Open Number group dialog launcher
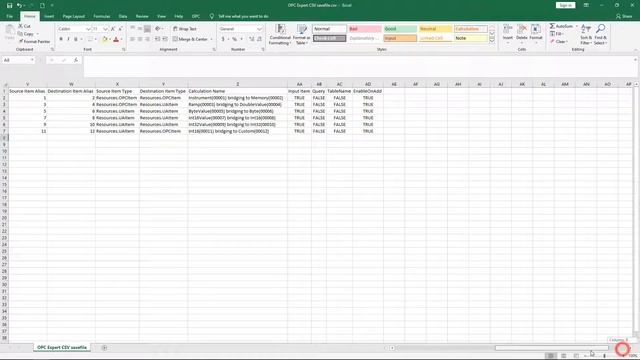The image size is (640, 360). [x=263, y=49]
